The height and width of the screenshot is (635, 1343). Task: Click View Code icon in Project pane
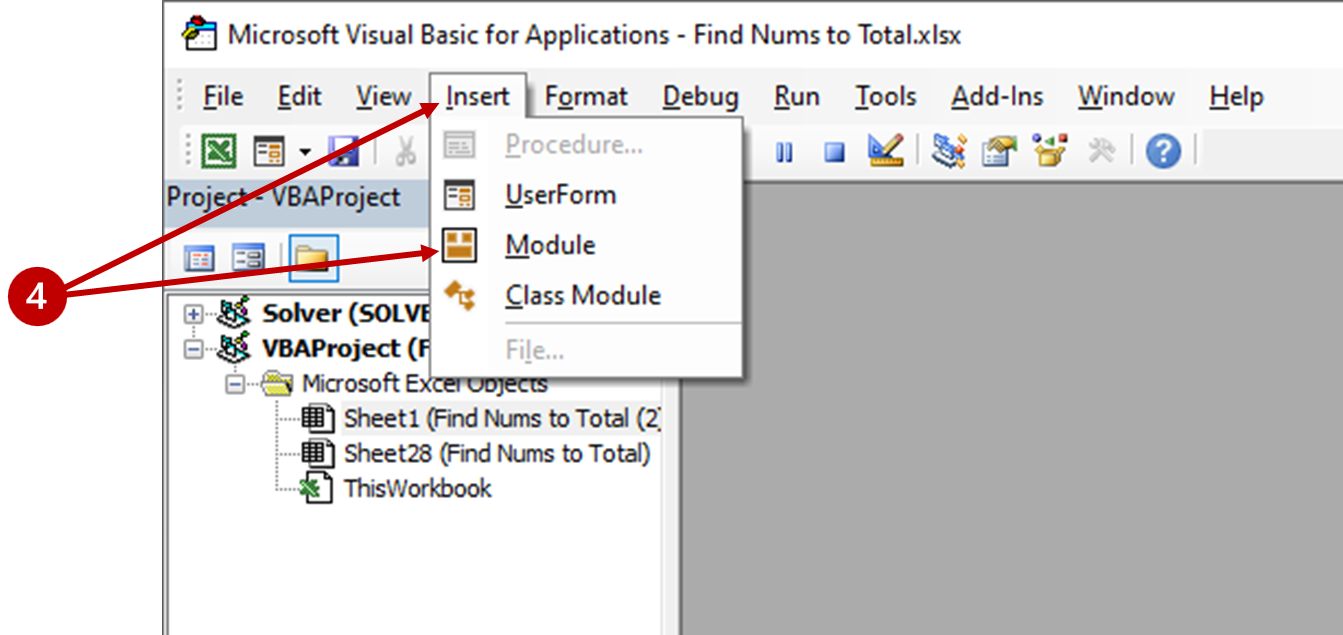pos(200,259)
